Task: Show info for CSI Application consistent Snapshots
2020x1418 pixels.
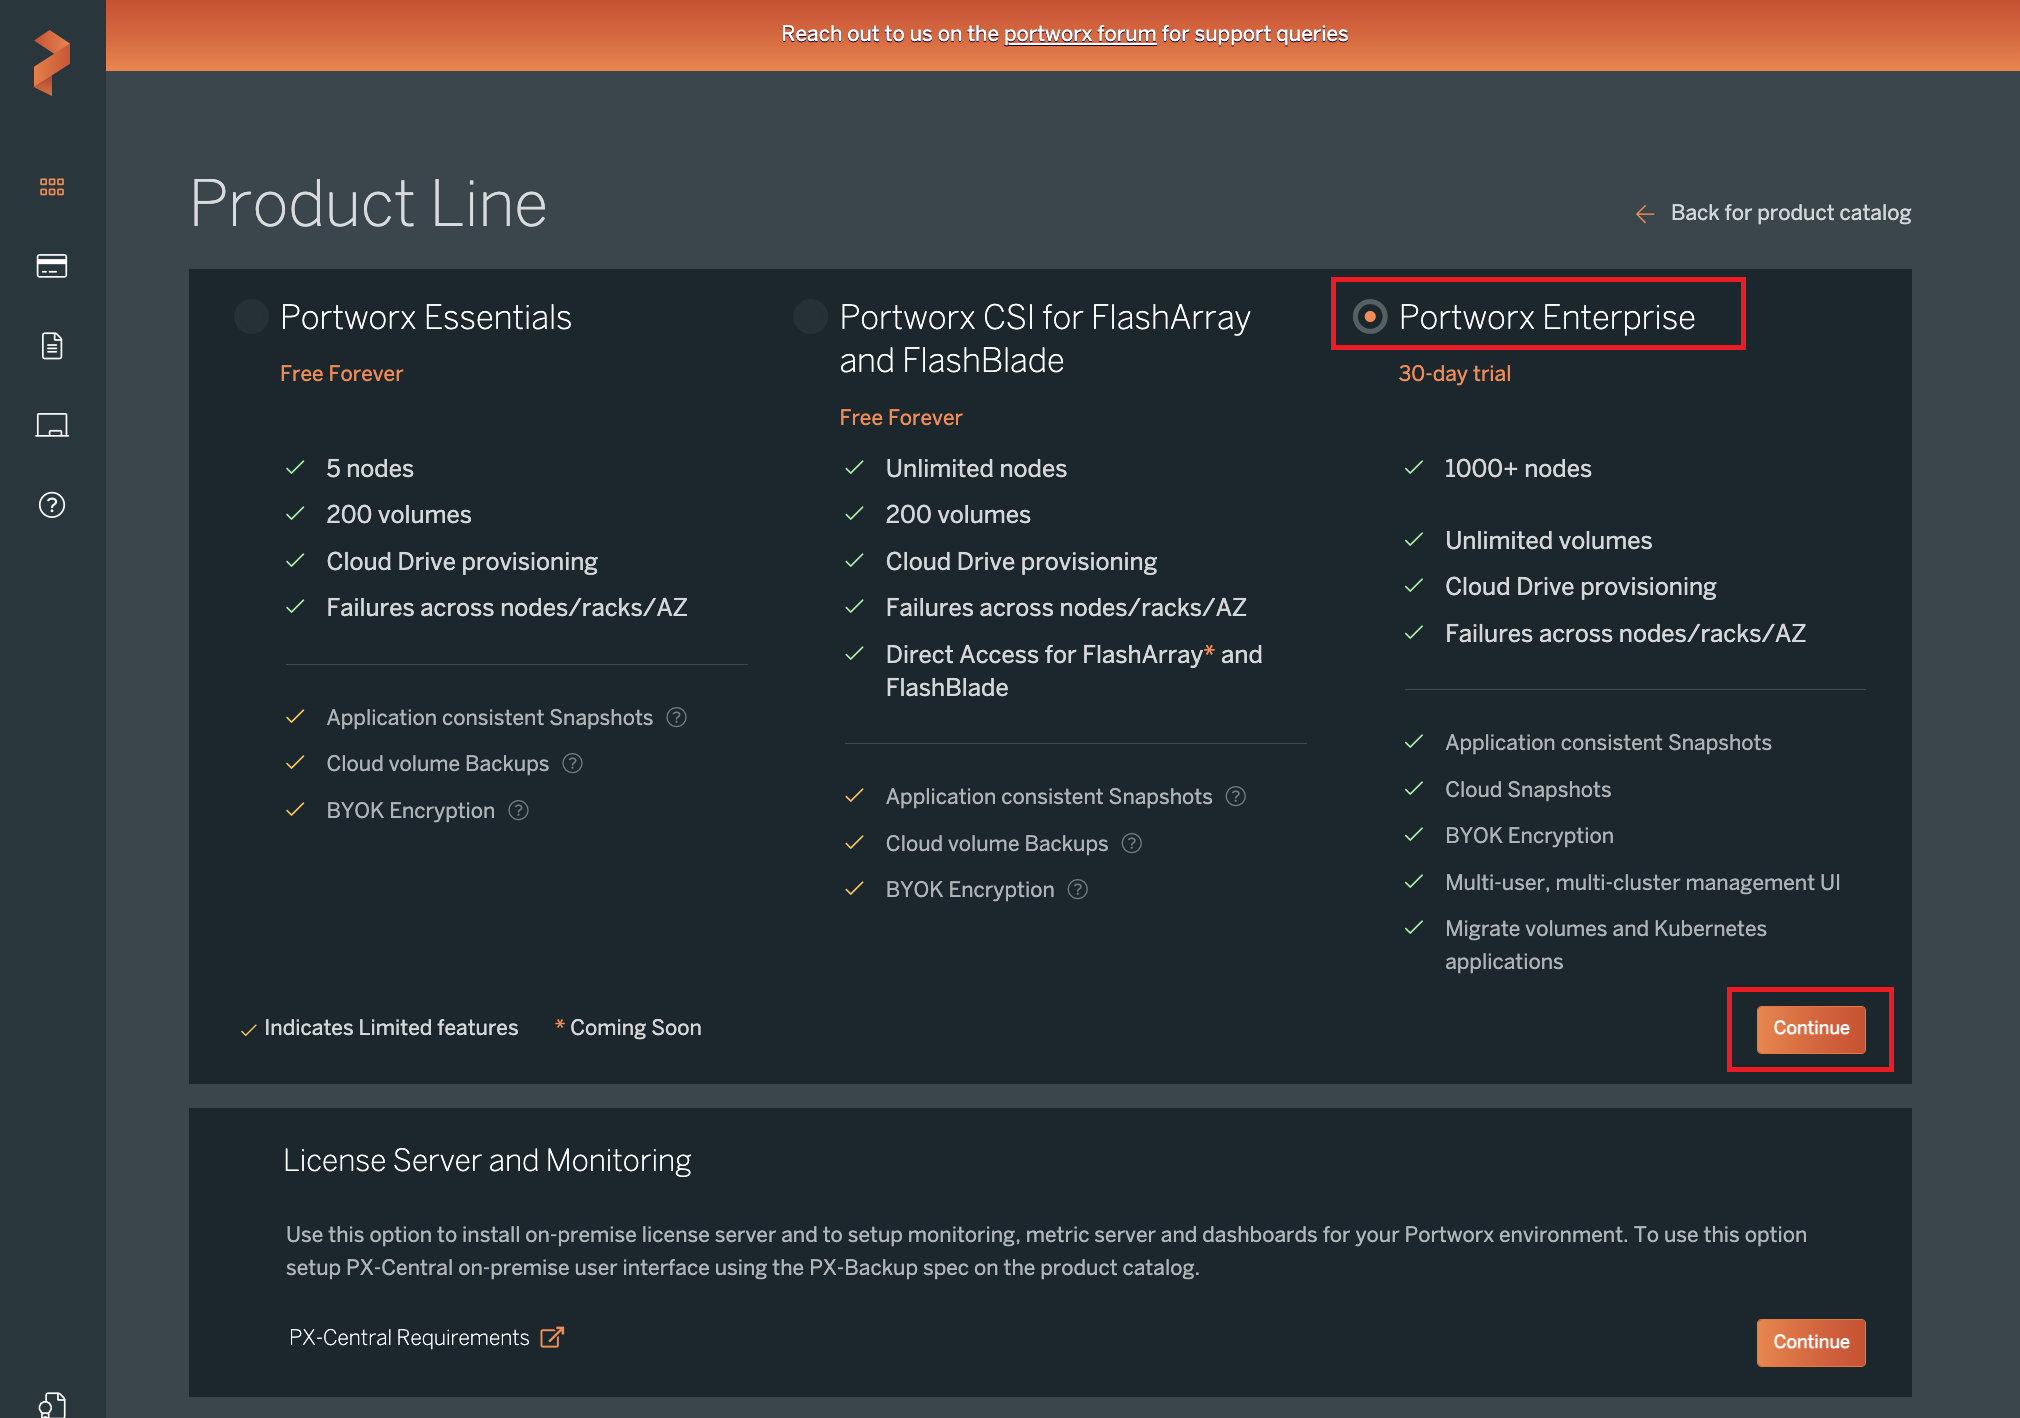Action: (x=1236, y=796)
